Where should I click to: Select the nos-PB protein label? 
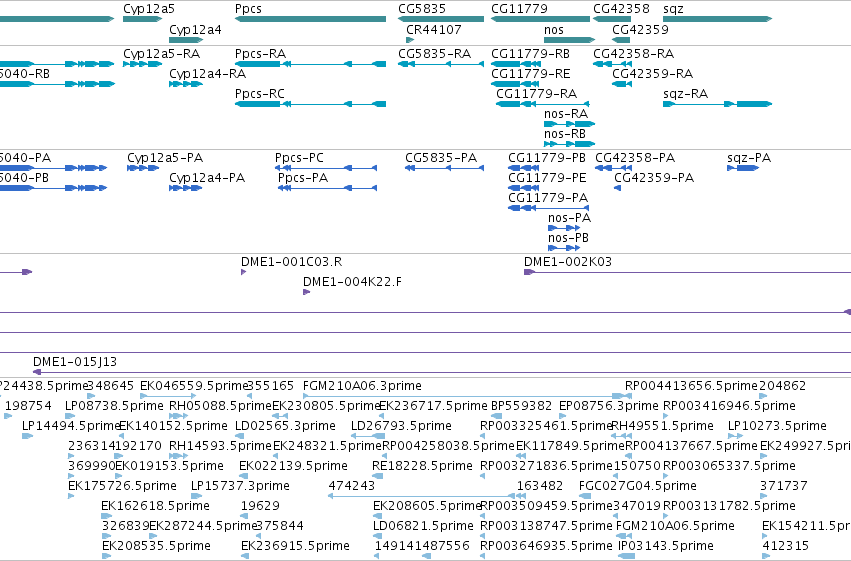click(x=568, y=238)
